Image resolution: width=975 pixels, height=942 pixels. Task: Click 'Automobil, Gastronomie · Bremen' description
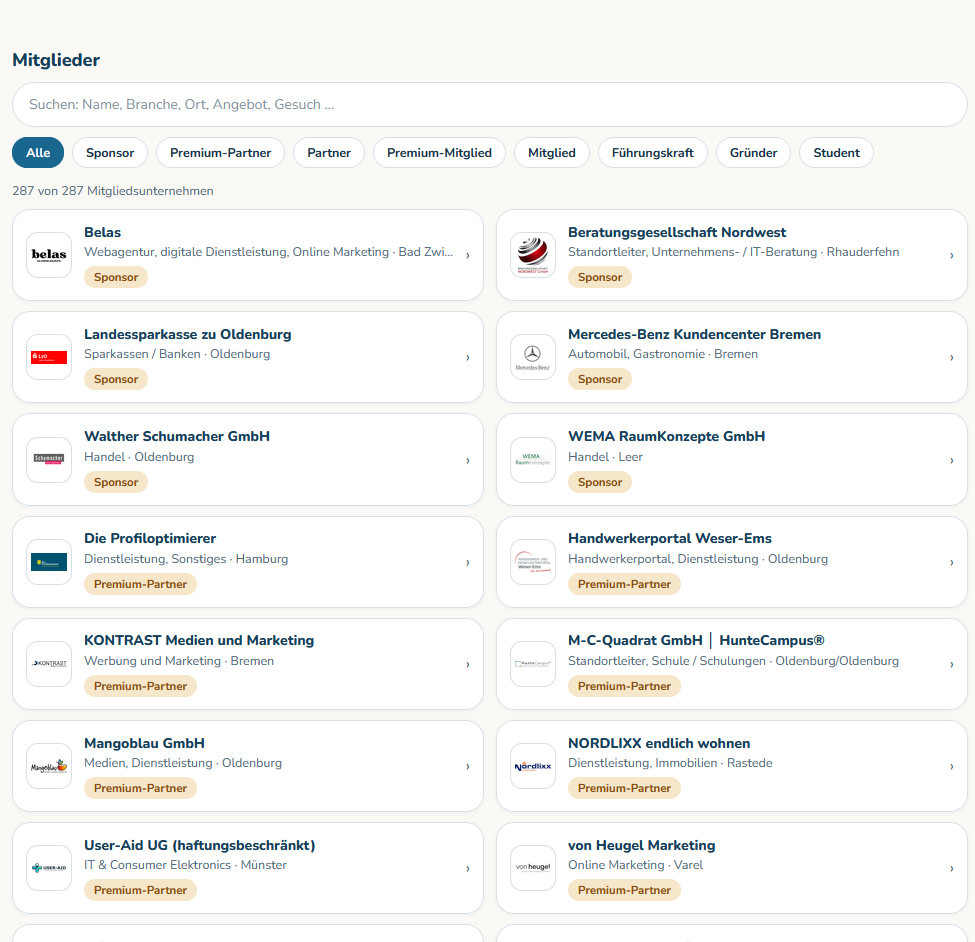[663, 354]
